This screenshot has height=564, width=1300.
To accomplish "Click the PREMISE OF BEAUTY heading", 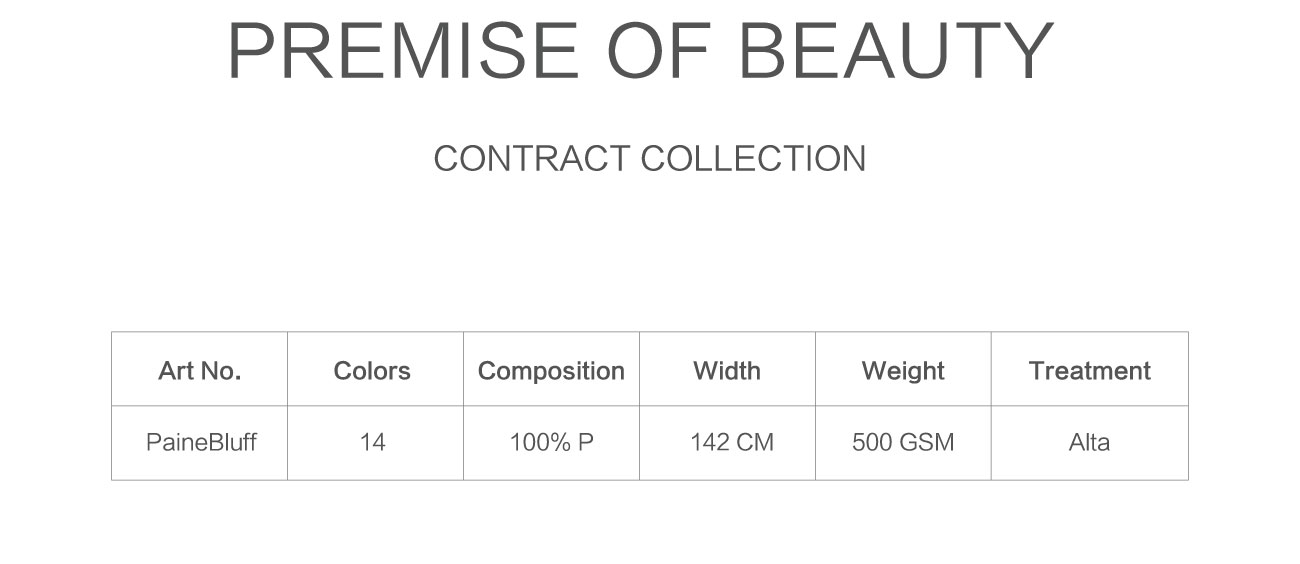I will (x=641, y=51).
